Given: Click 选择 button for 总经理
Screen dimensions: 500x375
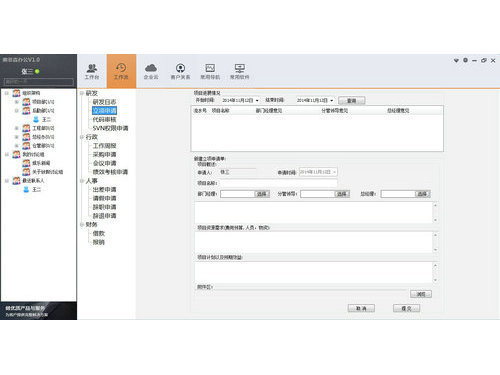Looking at the screenshot, I should (x=423, y=194).
